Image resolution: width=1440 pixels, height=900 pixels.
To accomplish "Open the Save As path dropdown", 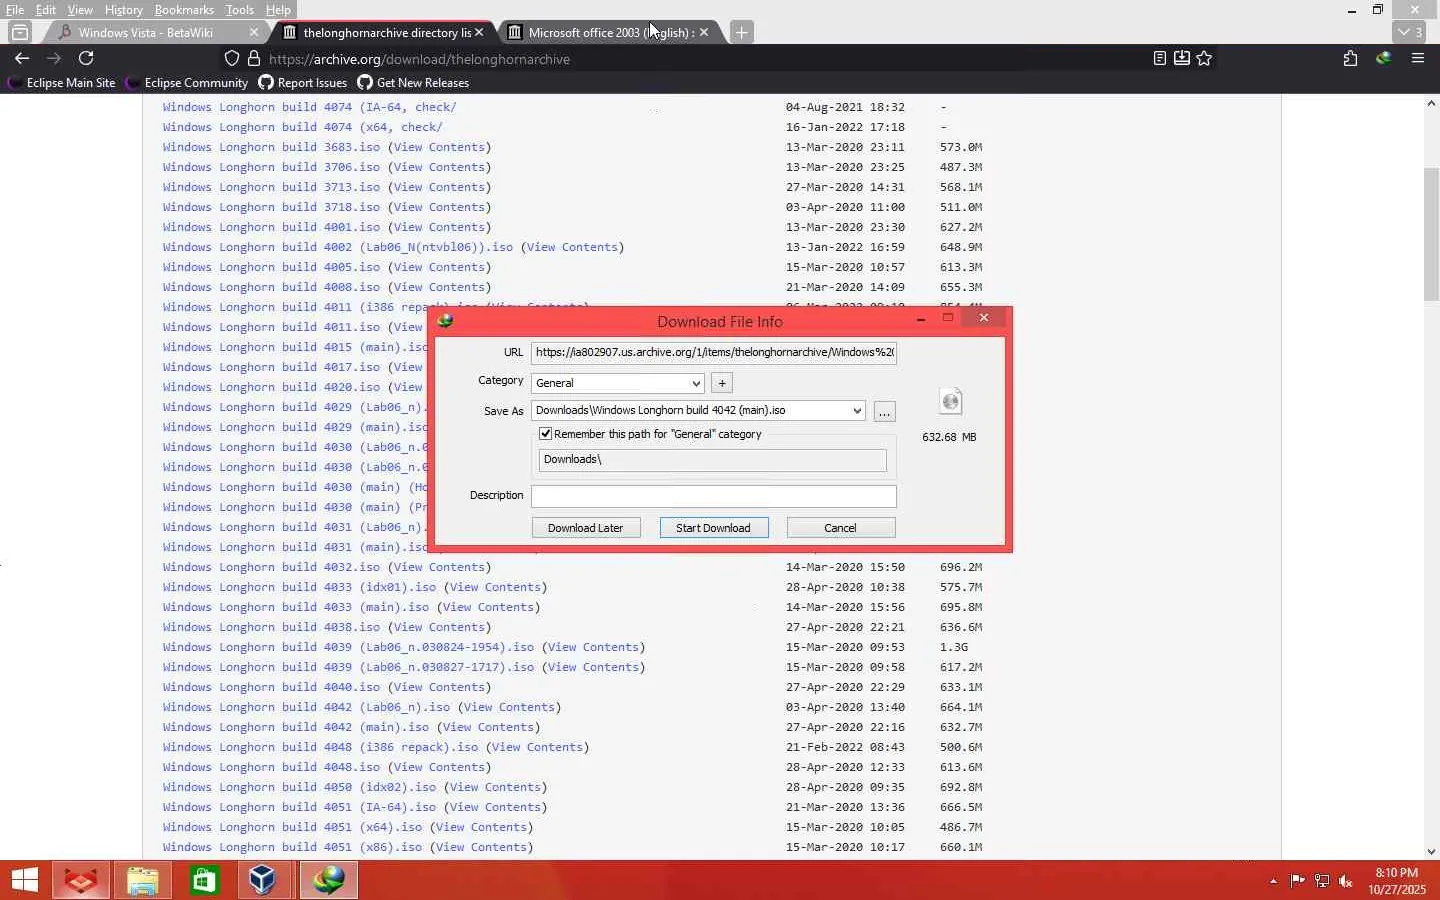I will 857,410.
